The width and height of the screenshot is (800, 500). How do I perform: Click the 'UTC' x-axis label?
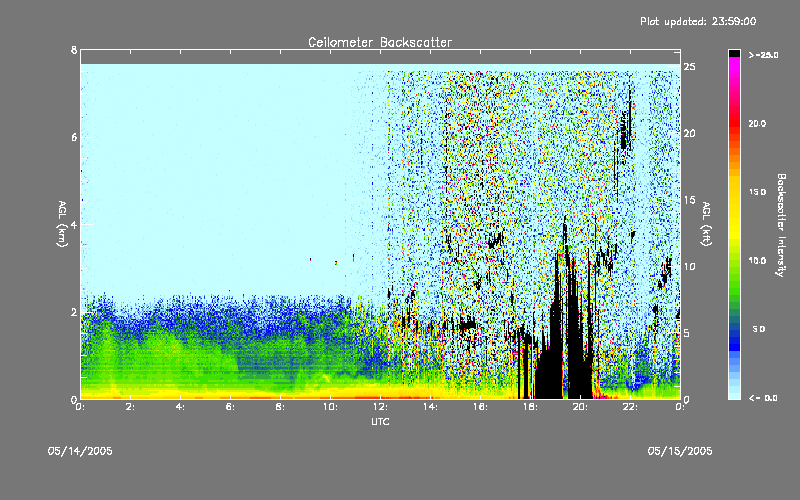[380, 421]
